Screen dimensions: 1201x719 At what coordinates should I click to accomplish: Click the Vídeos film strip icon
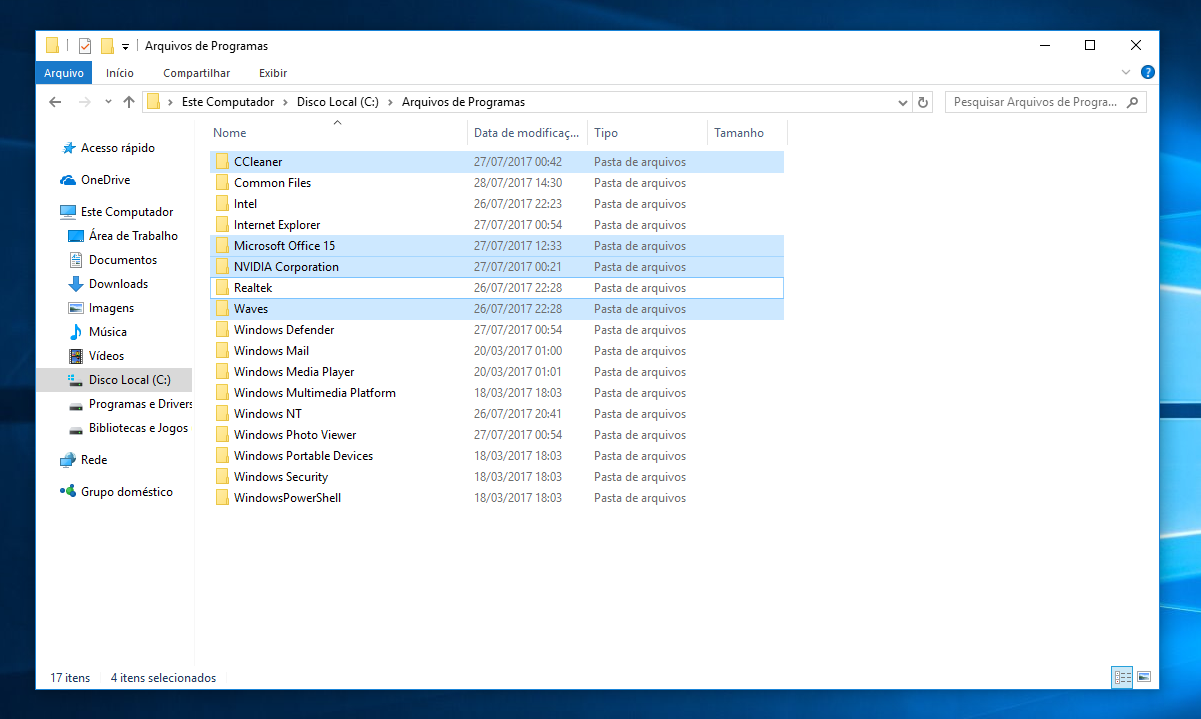point(76,356)
